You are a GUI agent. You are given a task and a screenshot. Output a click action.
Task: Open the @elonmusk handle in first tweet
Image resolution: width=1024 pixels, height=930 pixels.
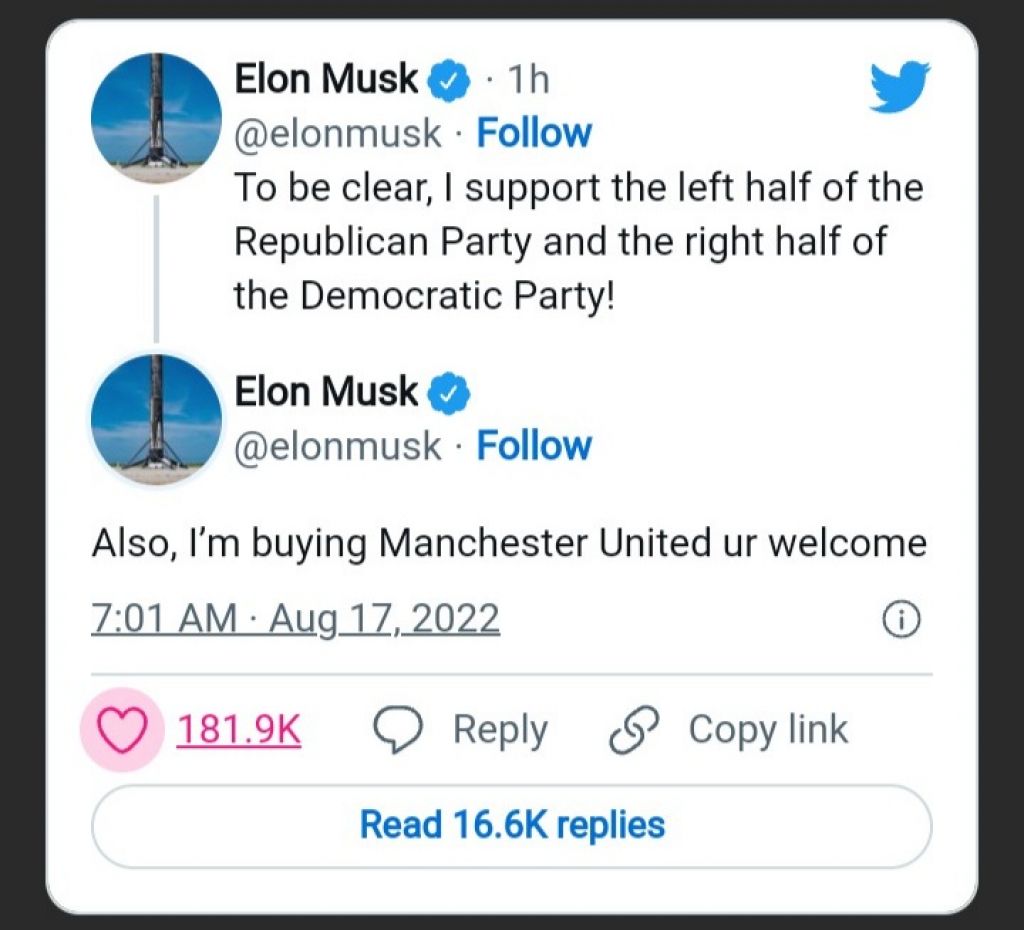click(337, 134)
